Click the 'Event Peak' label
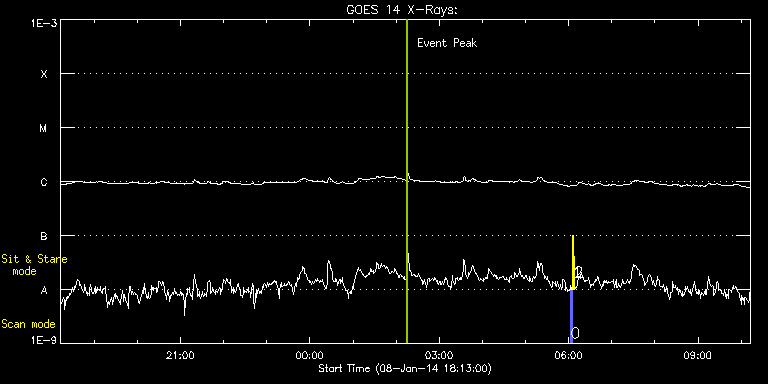This screenshot has width=768, height=384. 447,43
